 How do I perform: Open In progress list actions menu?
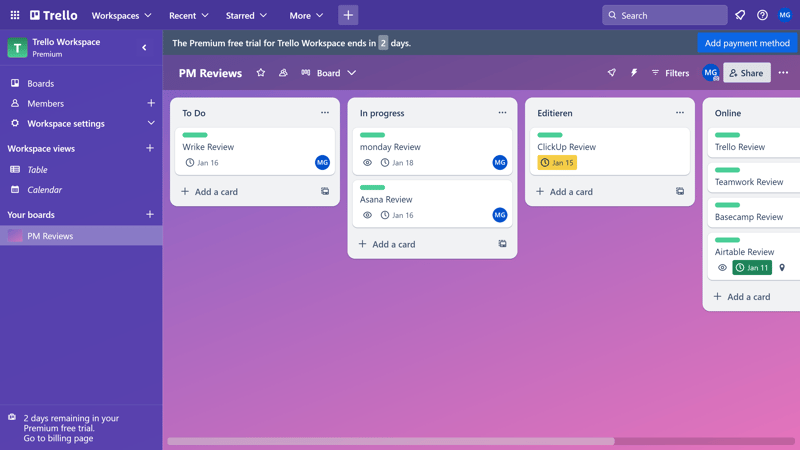pyautogui.click(x=503, y=113)
